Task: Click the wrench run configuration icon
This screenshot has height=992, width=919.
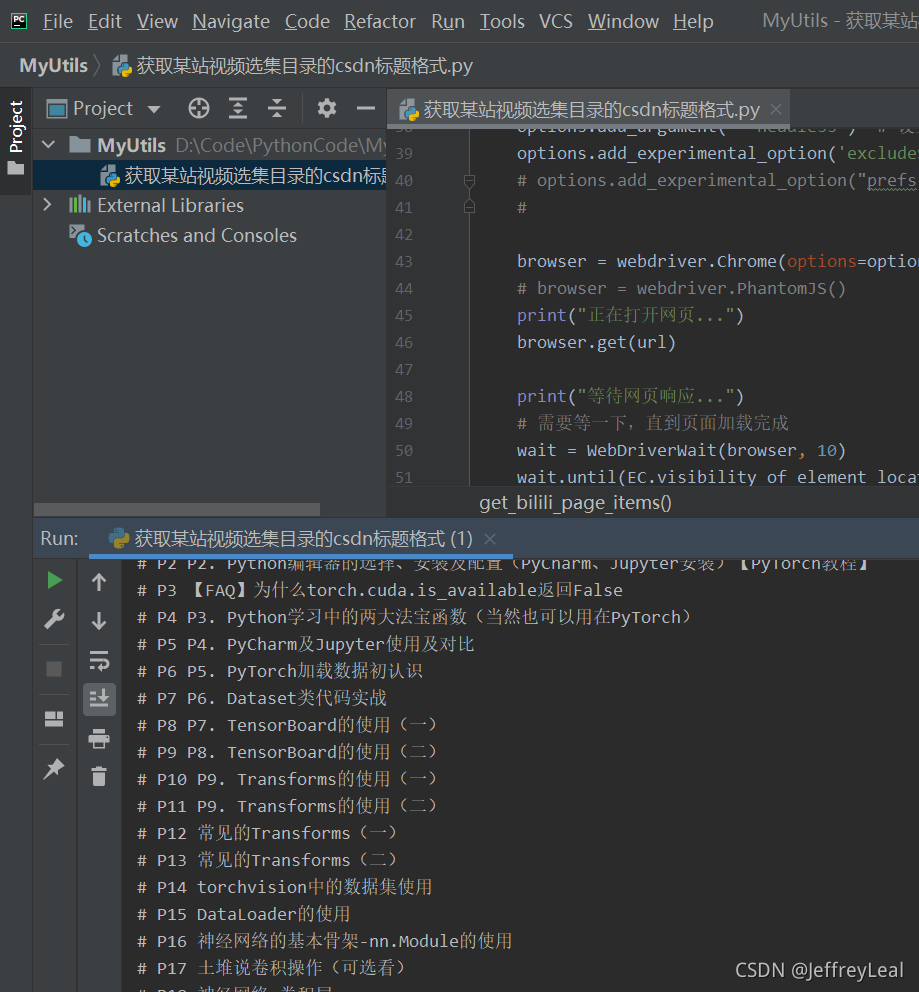Action: pos(54,619)
